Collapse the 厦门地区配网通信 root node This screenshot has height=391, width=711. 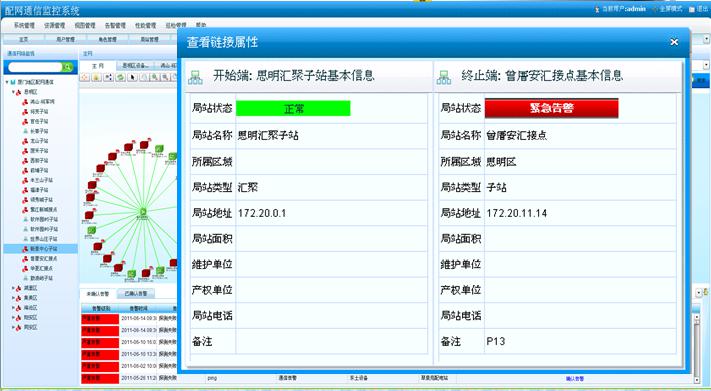coord(7,82)
